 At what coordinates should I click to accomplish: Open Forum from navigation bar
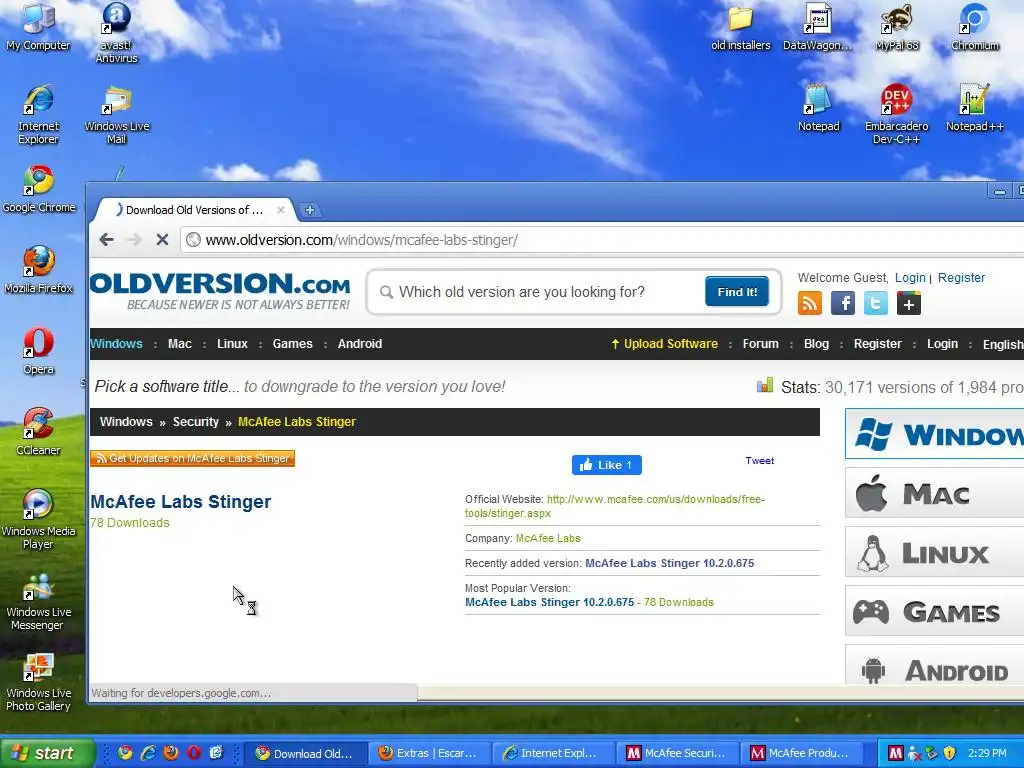click(760, 344)
